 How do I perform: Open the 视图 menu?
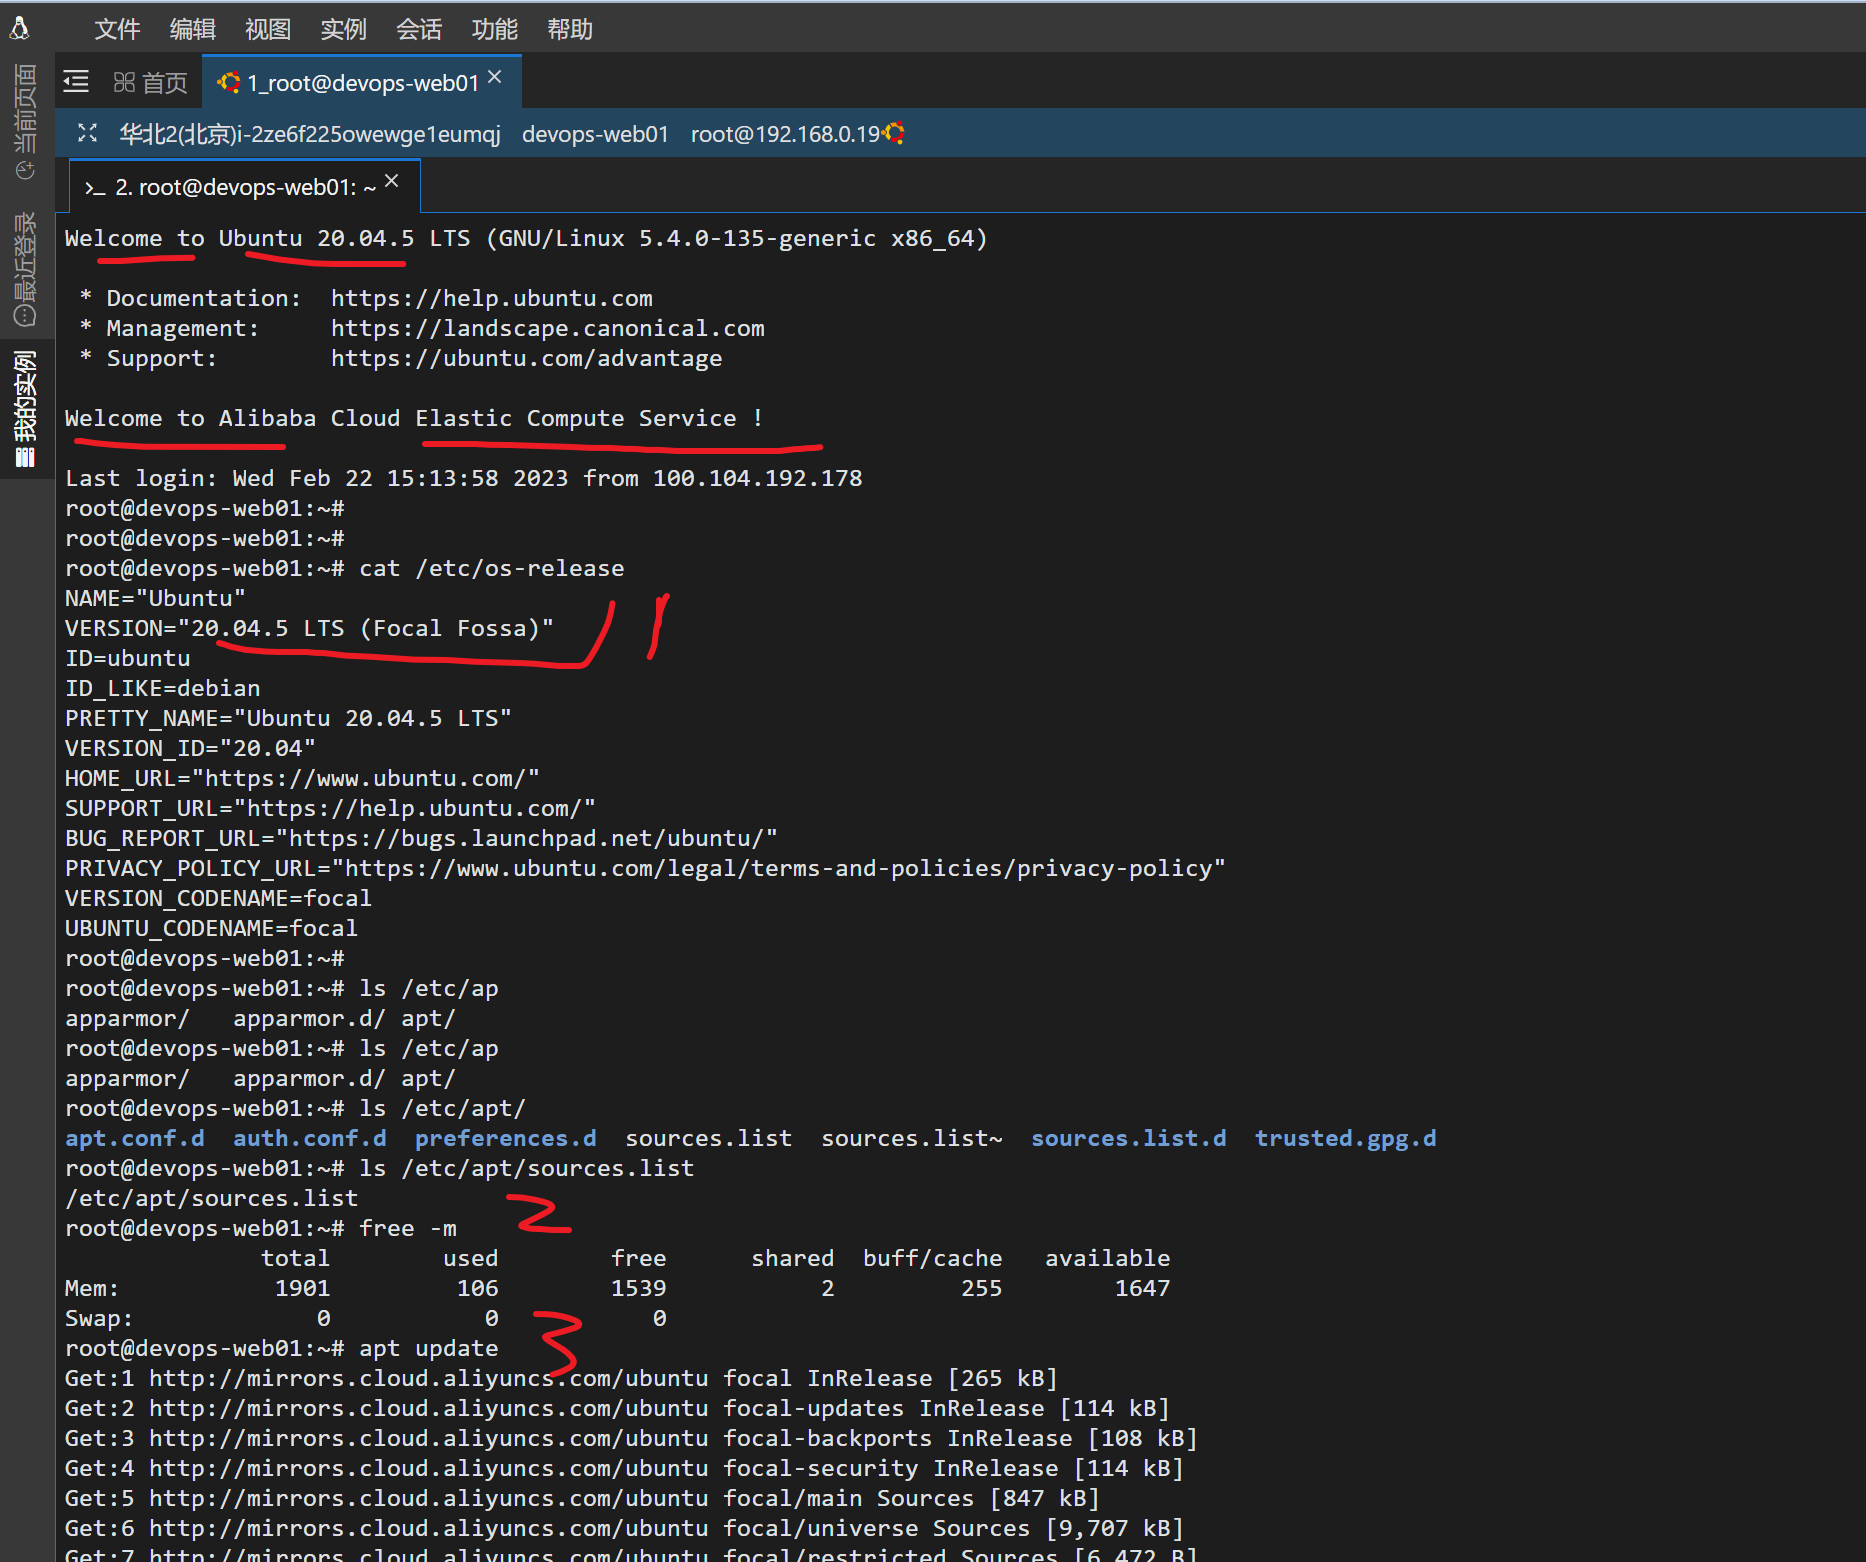pos(268,30)
